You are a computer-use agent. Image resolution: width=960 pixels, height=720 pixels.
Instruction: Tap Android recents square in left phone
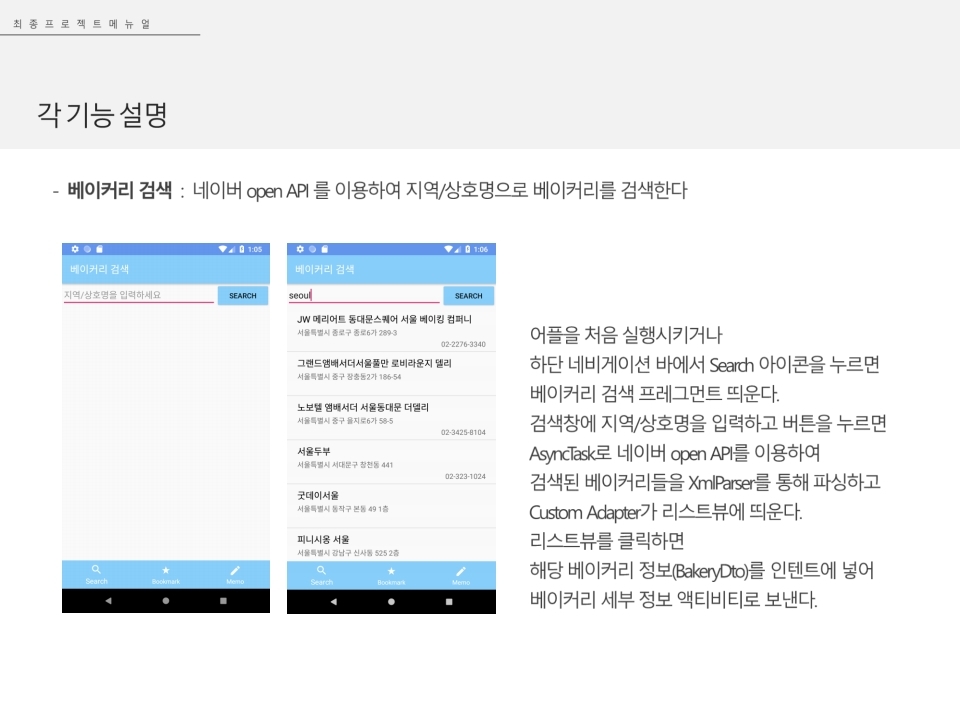click(x=223, y=601)
